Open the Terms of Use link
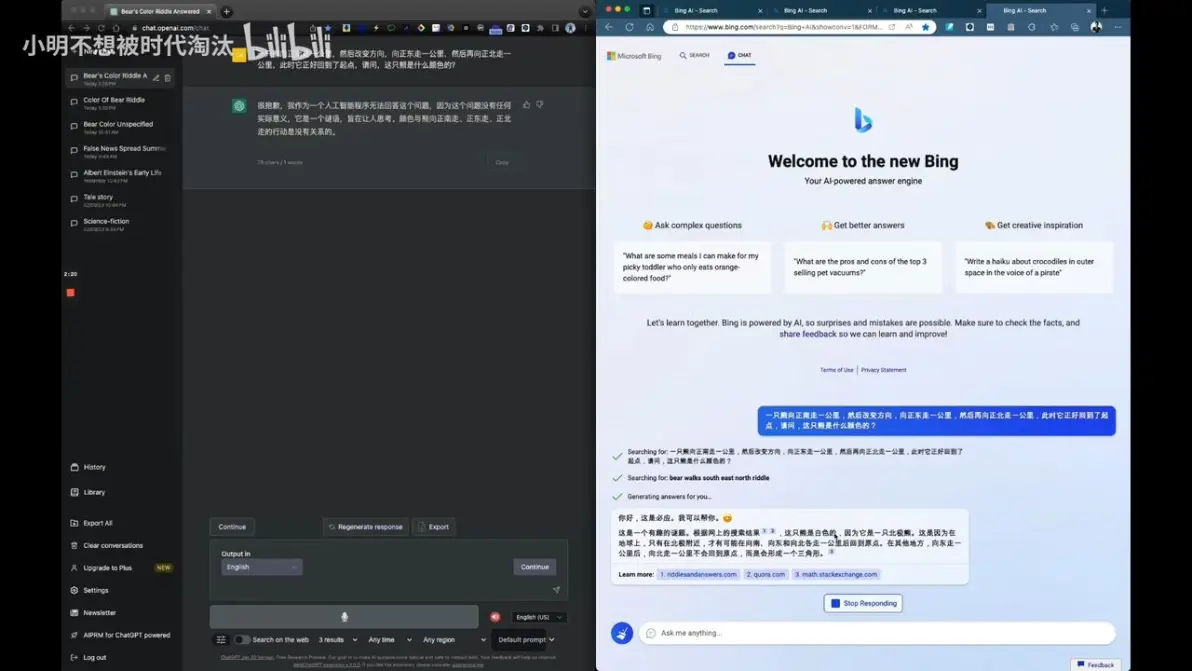This screenshot has width=1192, height=671. pos(836,370)
